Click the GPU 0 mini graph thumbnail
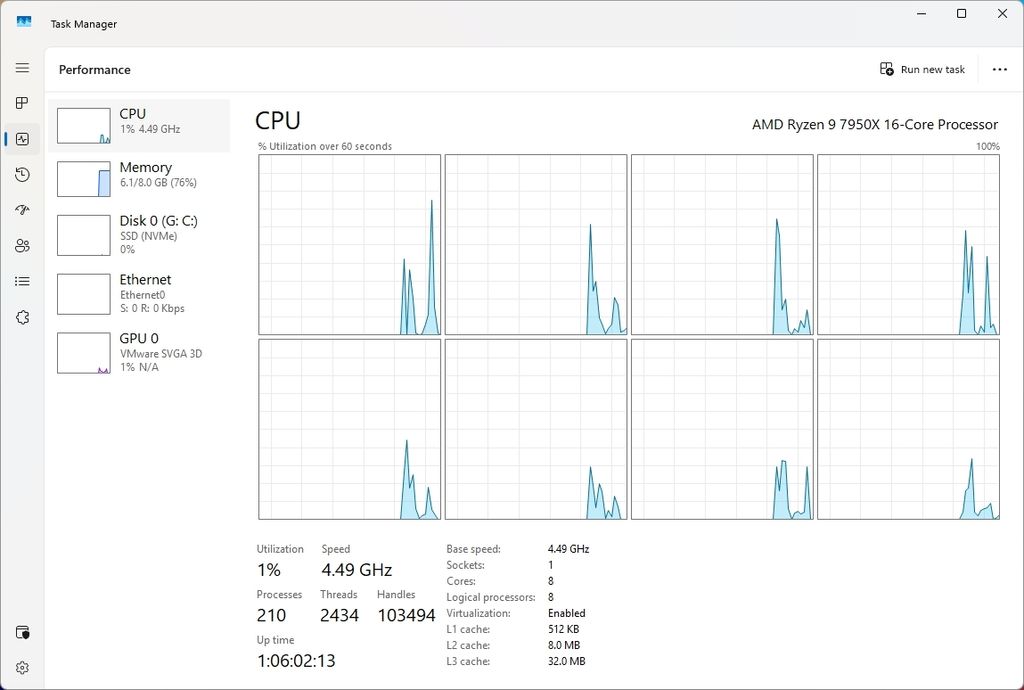The width and height of the screenshot is (1024, 690). tap(84, 353)
